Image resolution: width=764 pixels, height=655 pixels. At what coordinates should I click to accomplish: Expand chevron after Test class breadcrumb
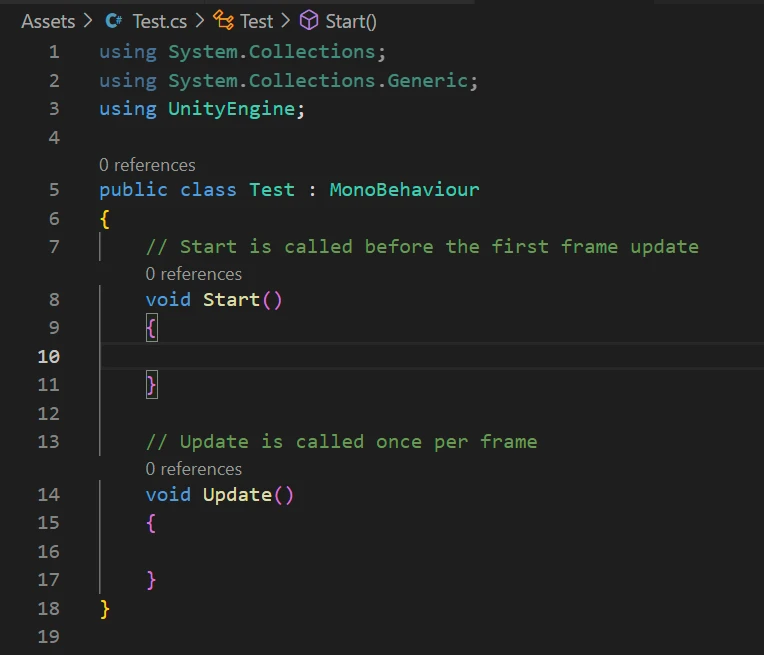[x=286, y=21]
